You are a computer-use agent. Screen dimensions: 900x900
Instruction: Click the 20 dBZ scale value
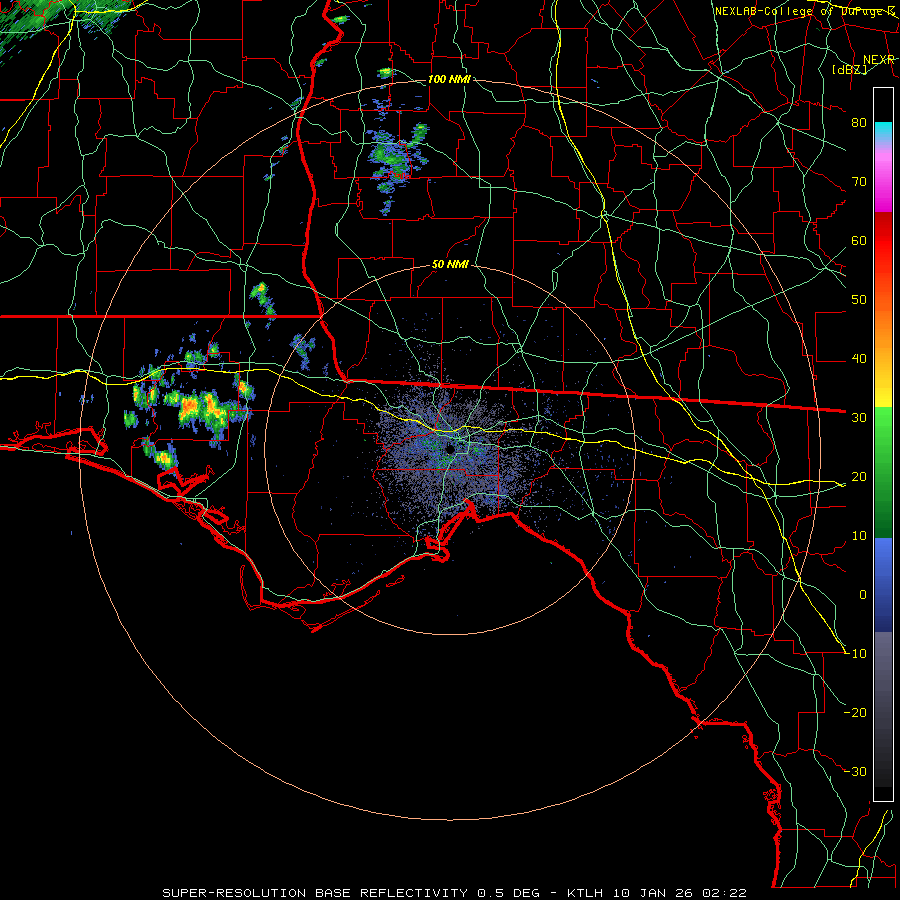point(859,477)
